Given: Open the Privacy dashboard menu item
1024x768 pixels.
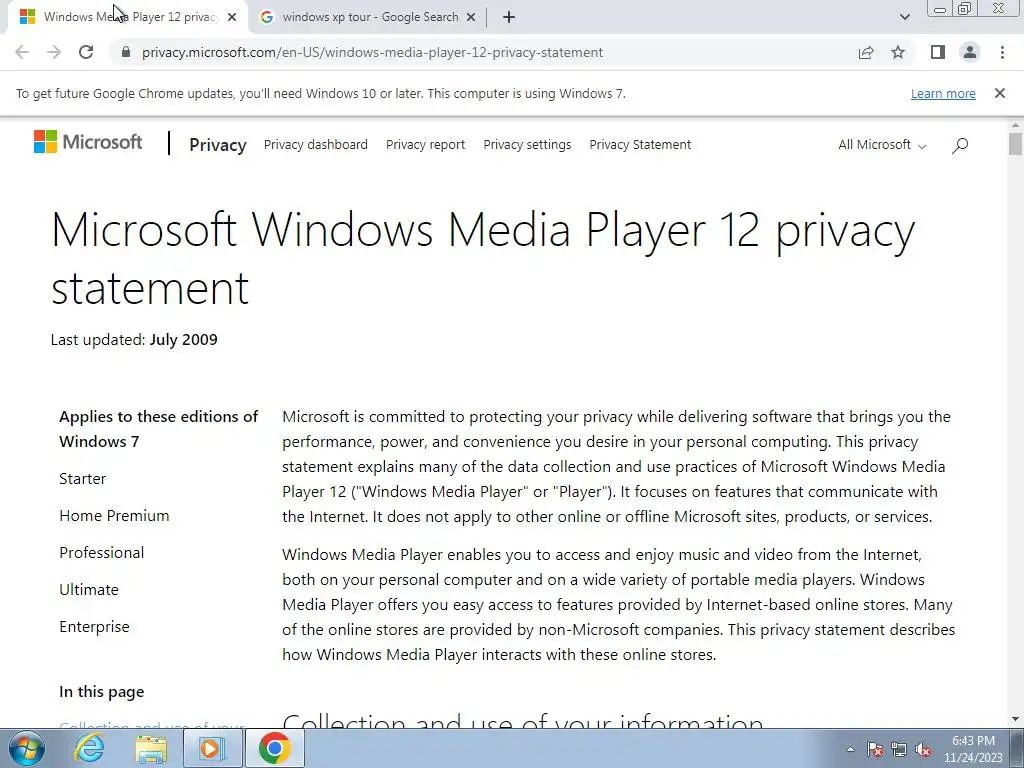Looking at the screenshot, I should click(315, 145).
